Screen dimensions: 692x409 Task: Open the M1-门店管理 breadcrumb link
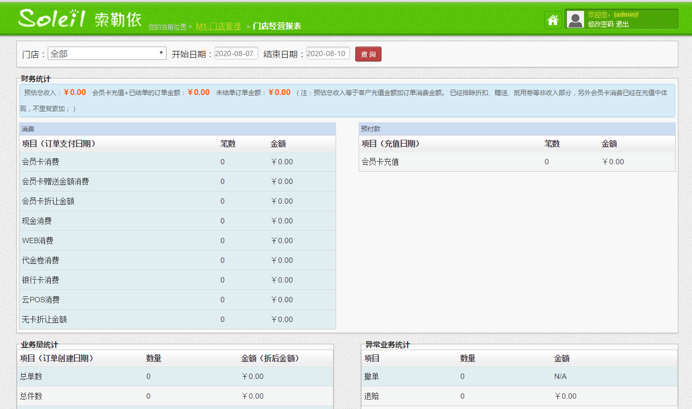218,26
